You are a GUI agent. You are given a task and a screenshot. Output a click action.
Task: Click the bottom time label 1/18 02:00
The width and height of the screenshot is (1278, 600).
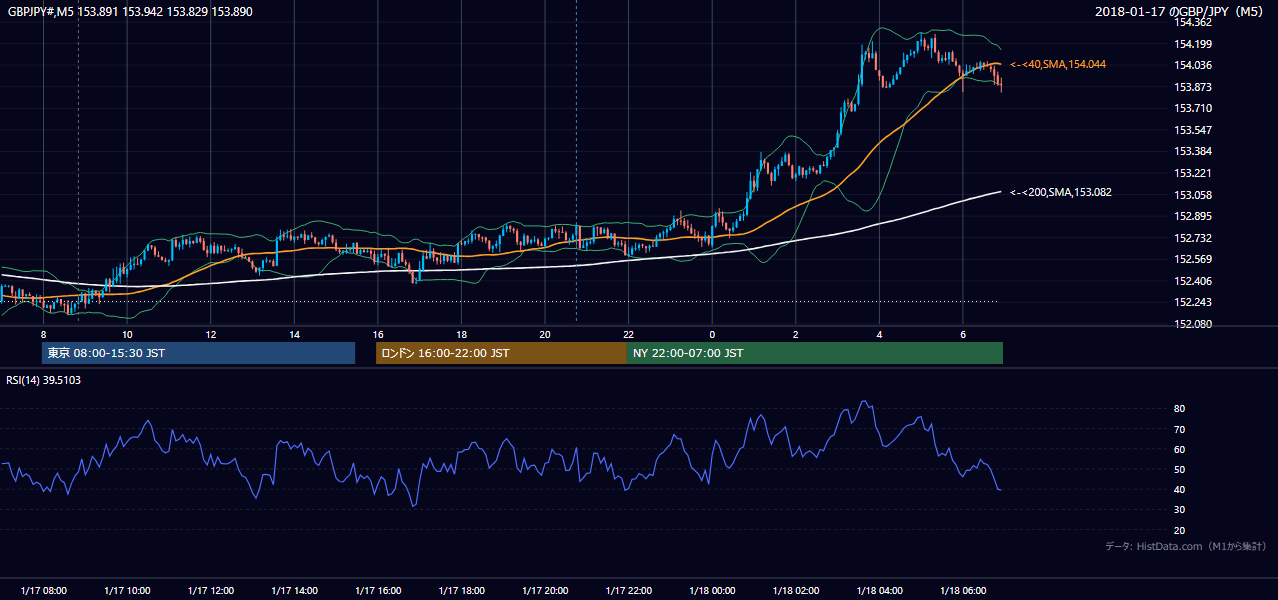click(x=796, y=590)
